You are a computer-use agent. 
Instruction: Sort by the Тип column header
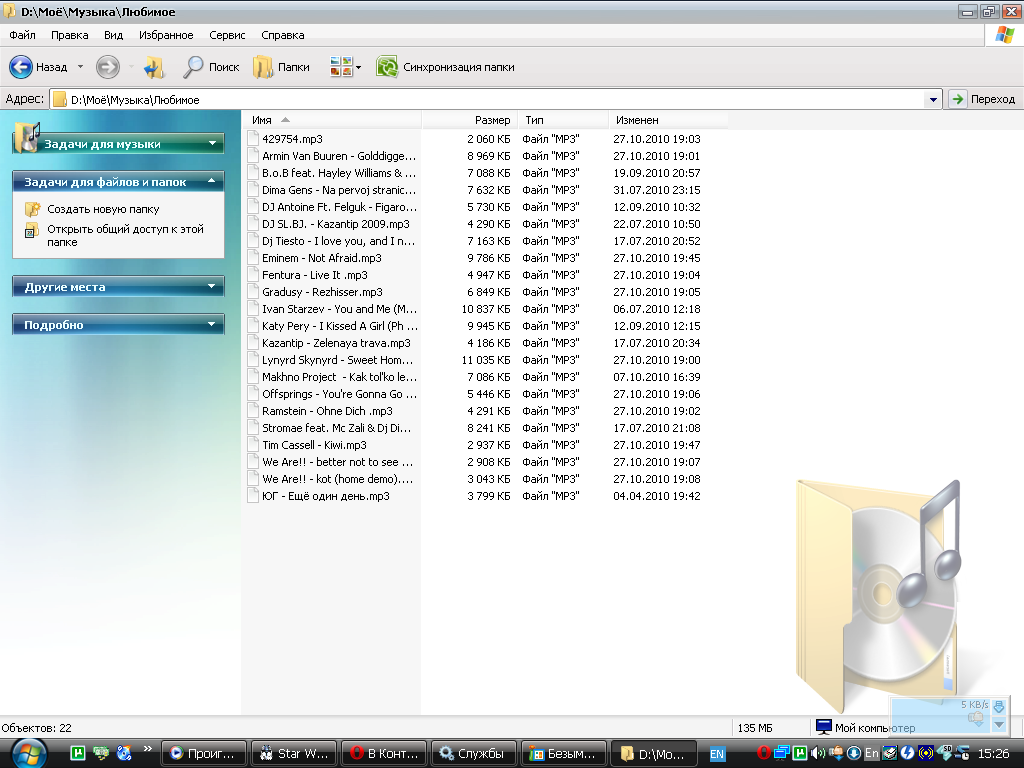click(x=563, y=120)
